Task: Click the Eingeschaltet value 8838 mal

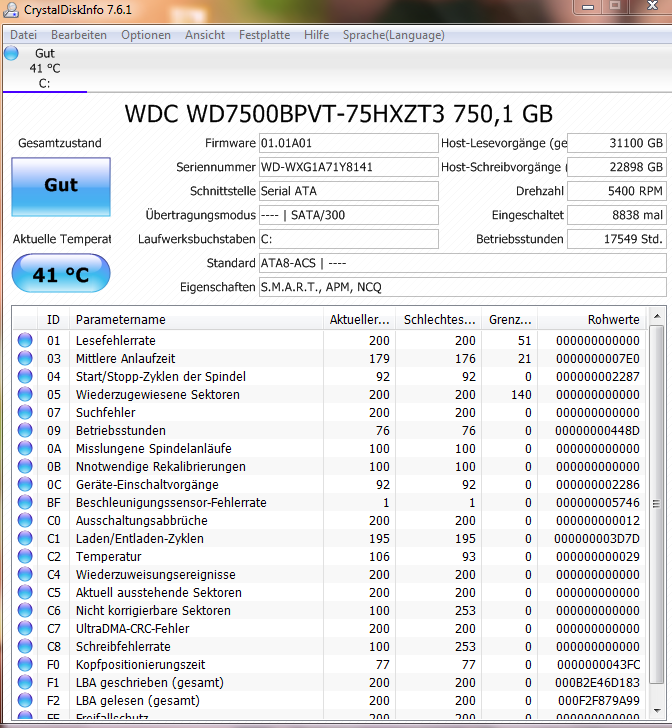Action: 617,215
